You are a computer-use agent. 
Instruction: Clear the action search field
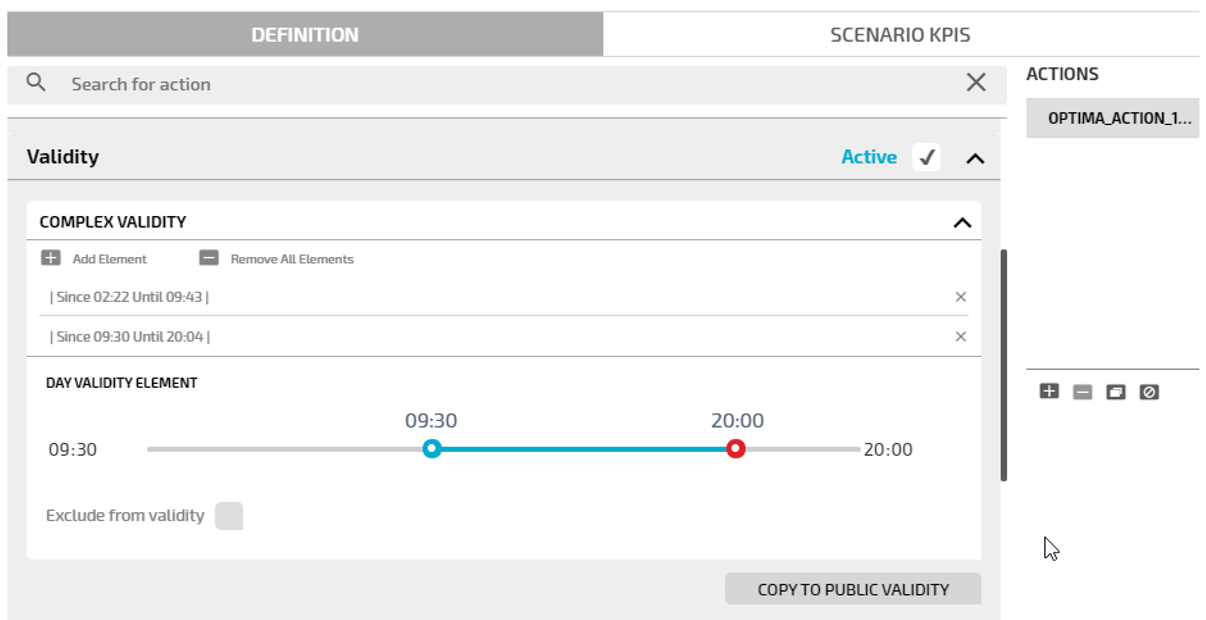976,83
